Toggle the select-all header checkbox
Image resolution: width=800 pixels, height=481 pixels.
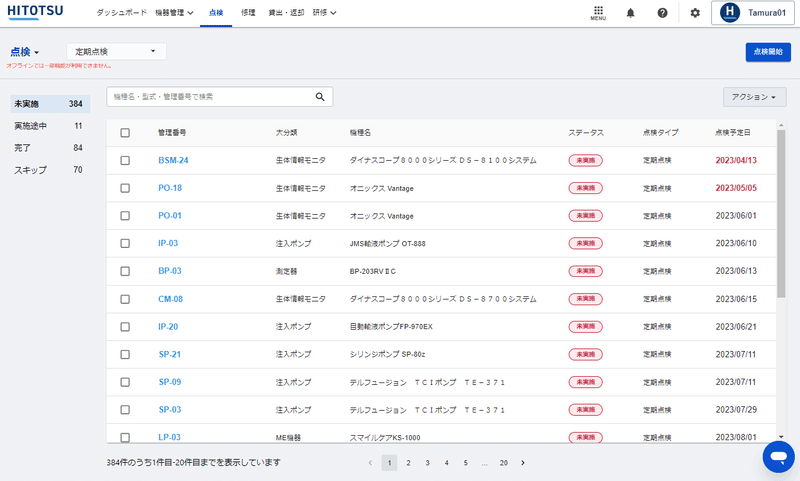(125, 133)
